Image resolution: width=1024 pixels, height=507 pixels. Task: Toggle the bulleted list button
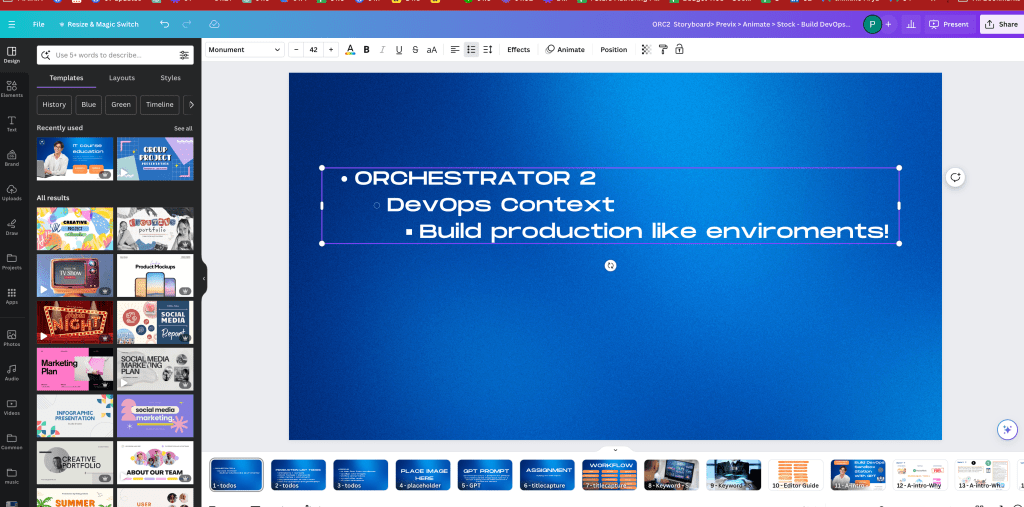point(471,50)
